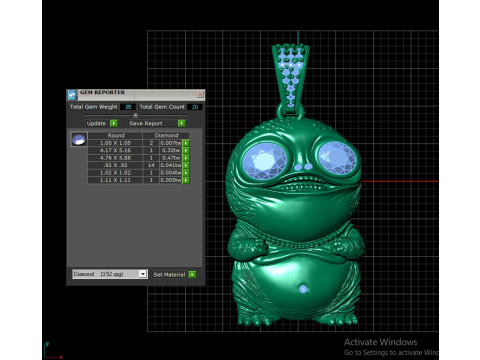Click green arrow on 4.17 X 5.16 row
Viewport: 480px width, 360px height.
coord(186,150)
